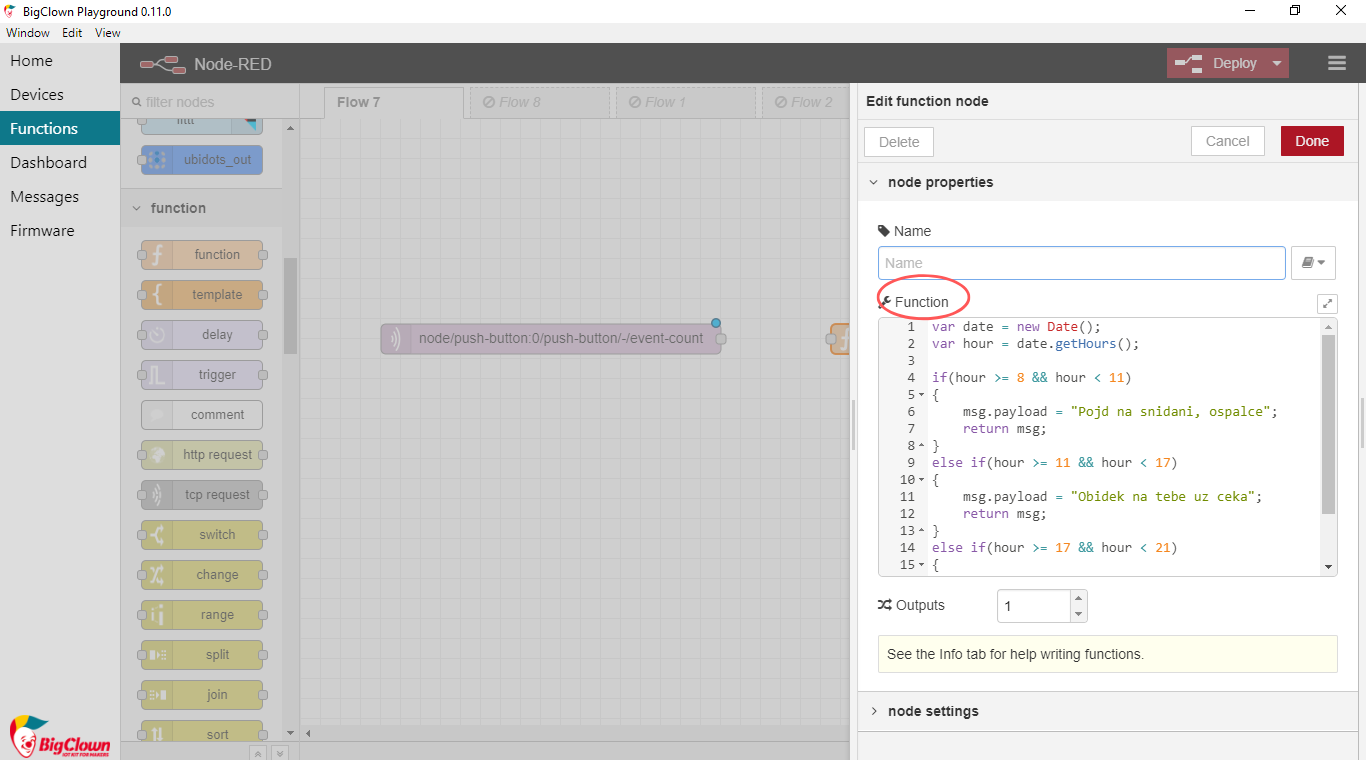The width and height of the screenshot is (1366, 760).
Task: Expand the code editor to full size
Action: coord(1327,303)
